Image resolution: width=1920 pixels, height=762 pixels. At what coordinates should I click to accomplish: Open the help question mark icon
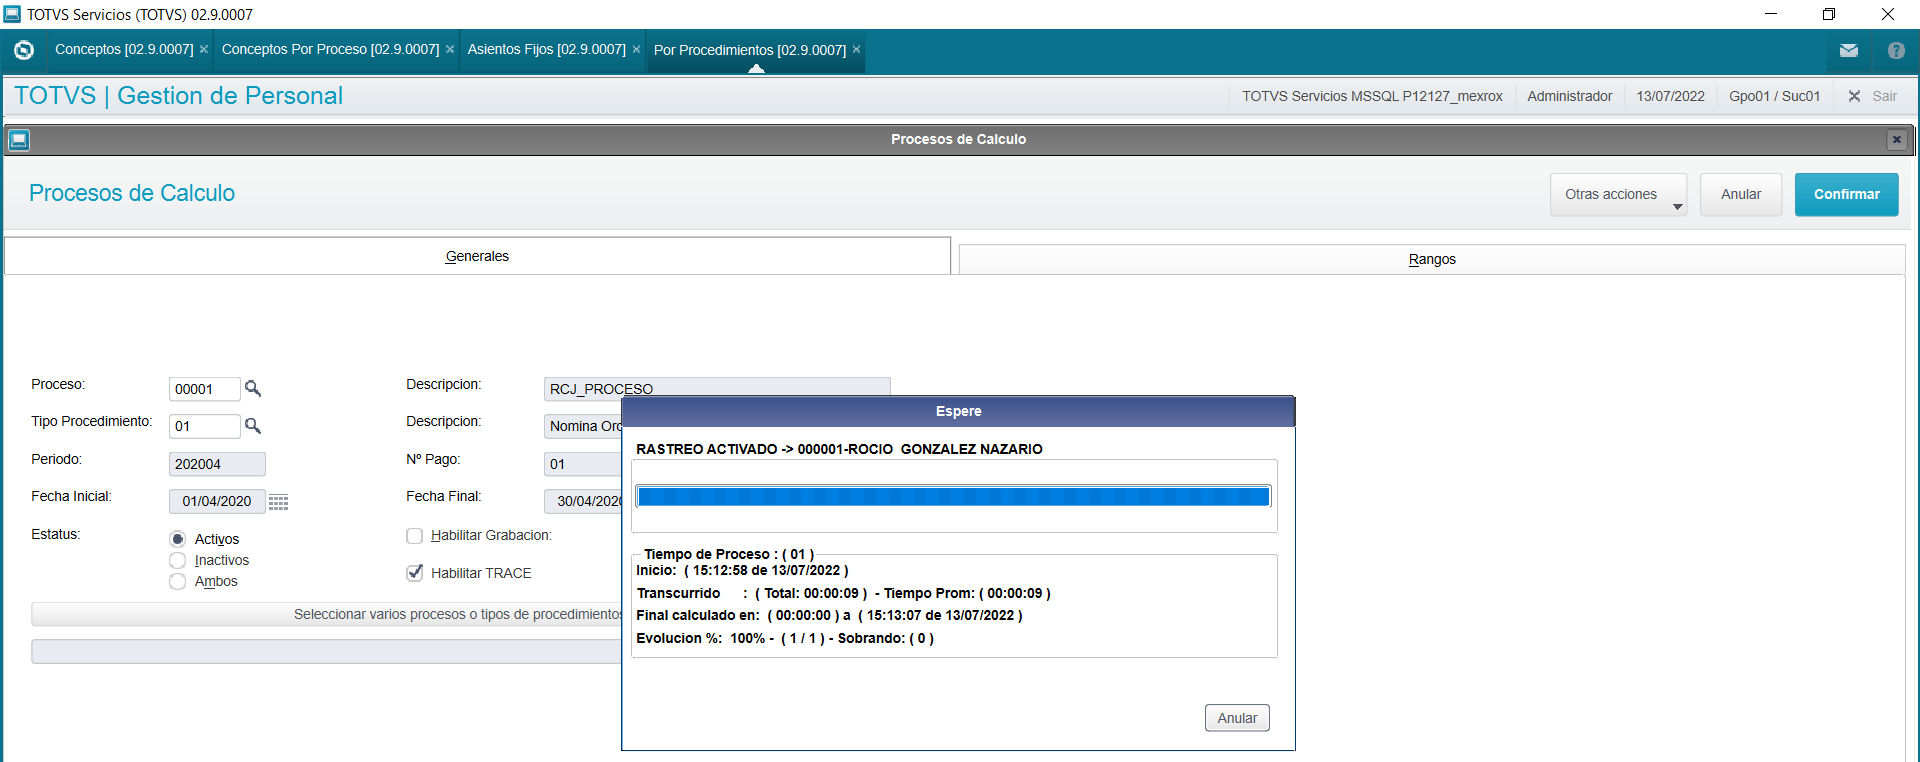1896,50
